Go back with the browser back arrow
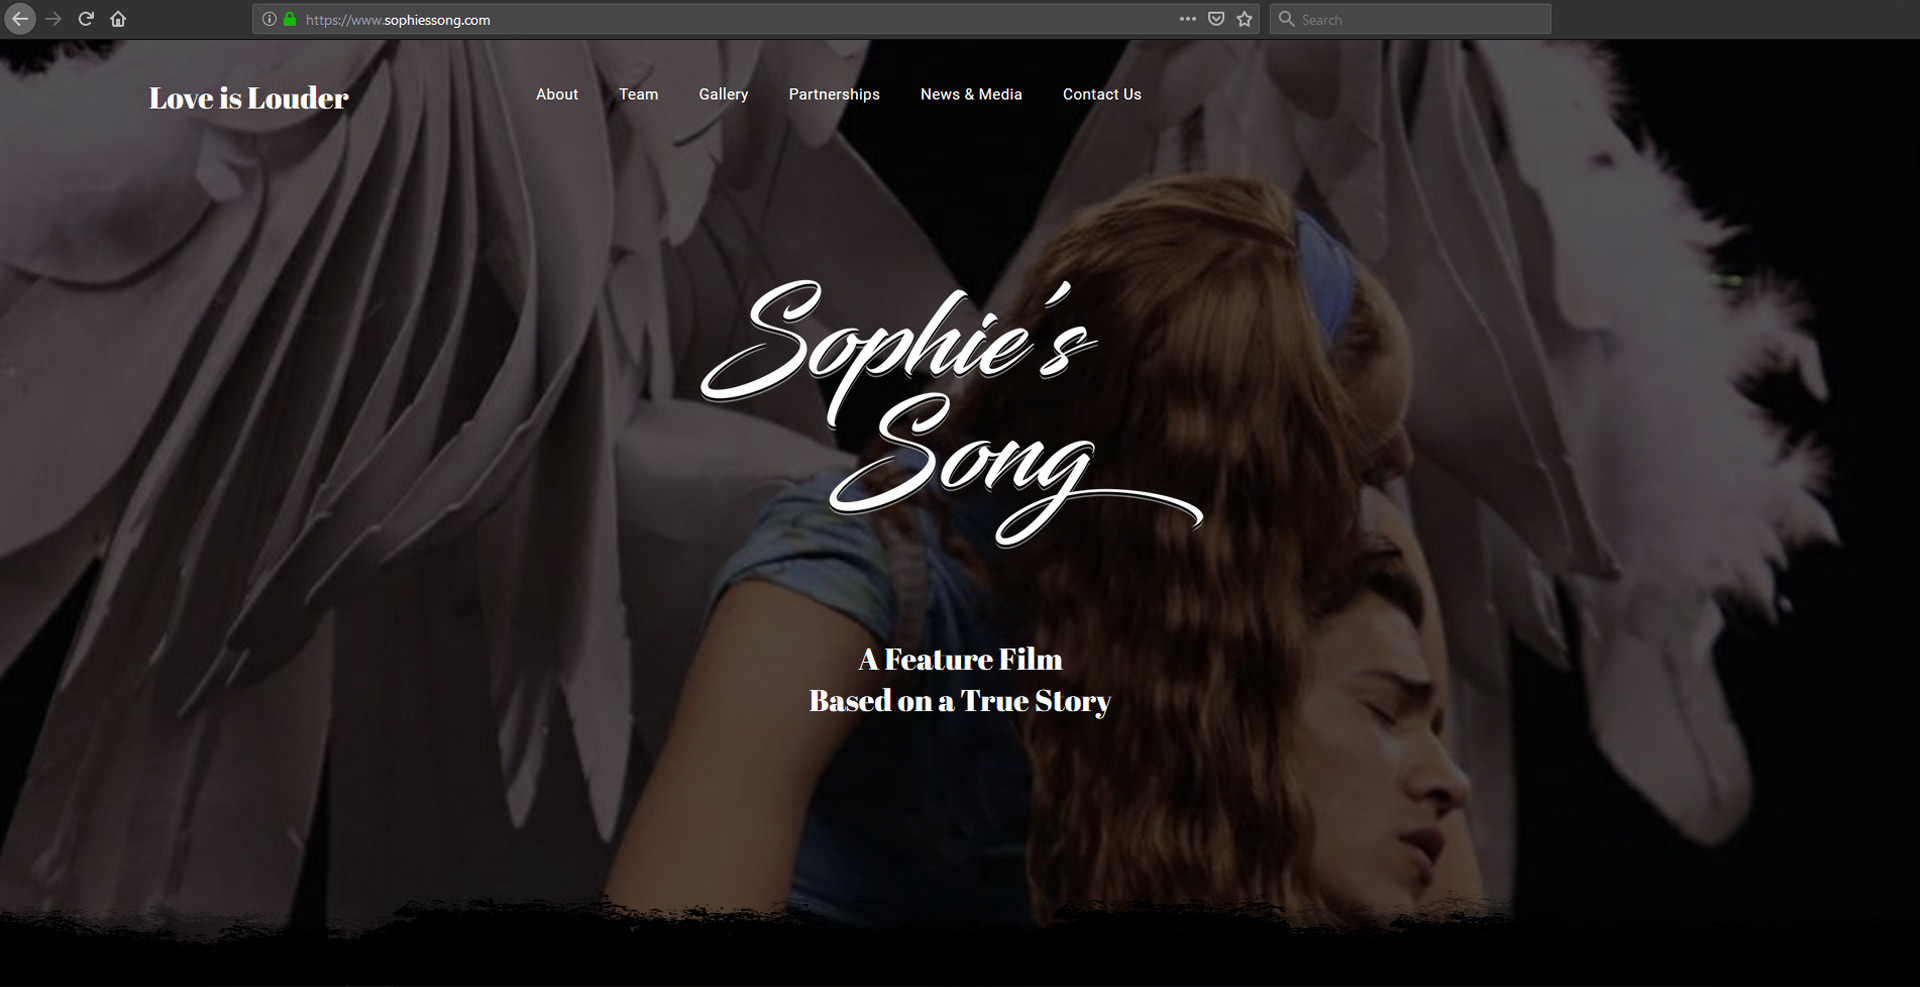Image resolution: width=1920 pixels, height=987 pixels. coord(20,19)
